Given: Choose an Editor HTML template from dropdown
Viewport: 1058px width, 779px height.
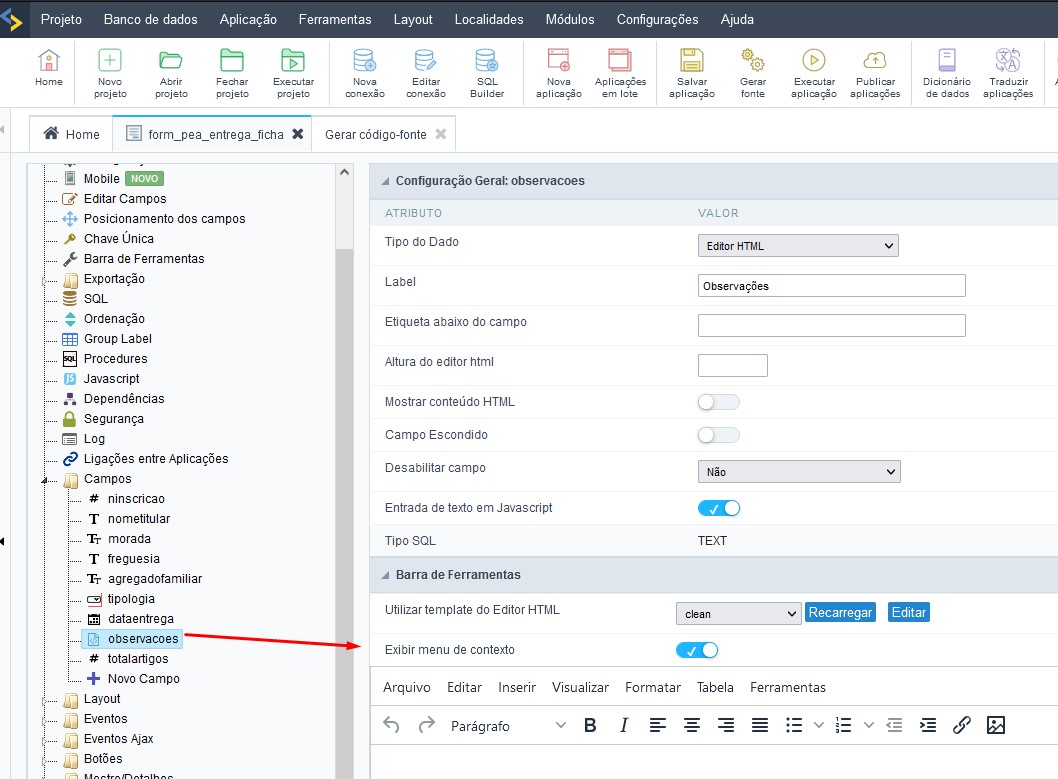Looking at the screenshot, I should (738, 614).
